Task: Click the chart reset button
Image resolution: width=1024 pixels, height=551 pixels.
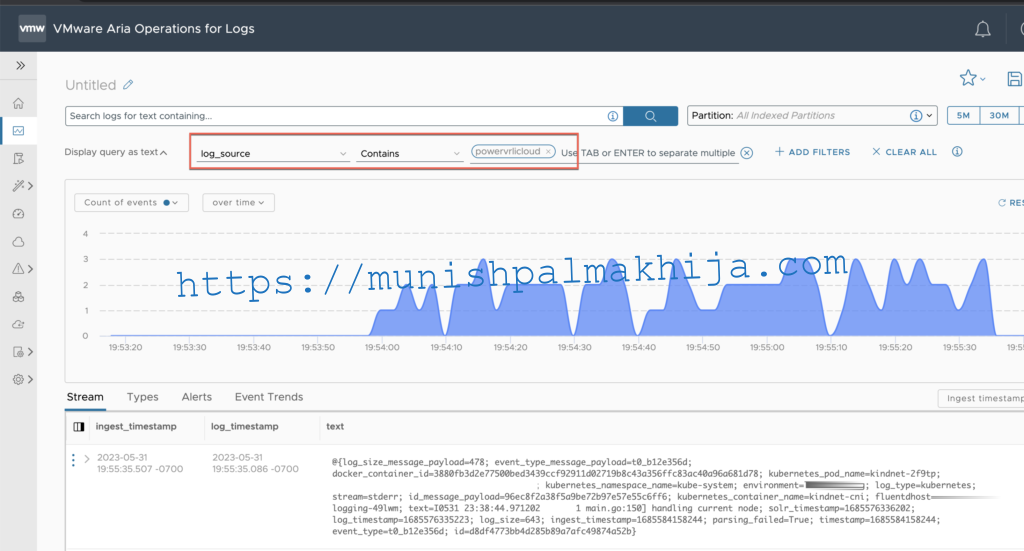Action: click(1010, 203)
